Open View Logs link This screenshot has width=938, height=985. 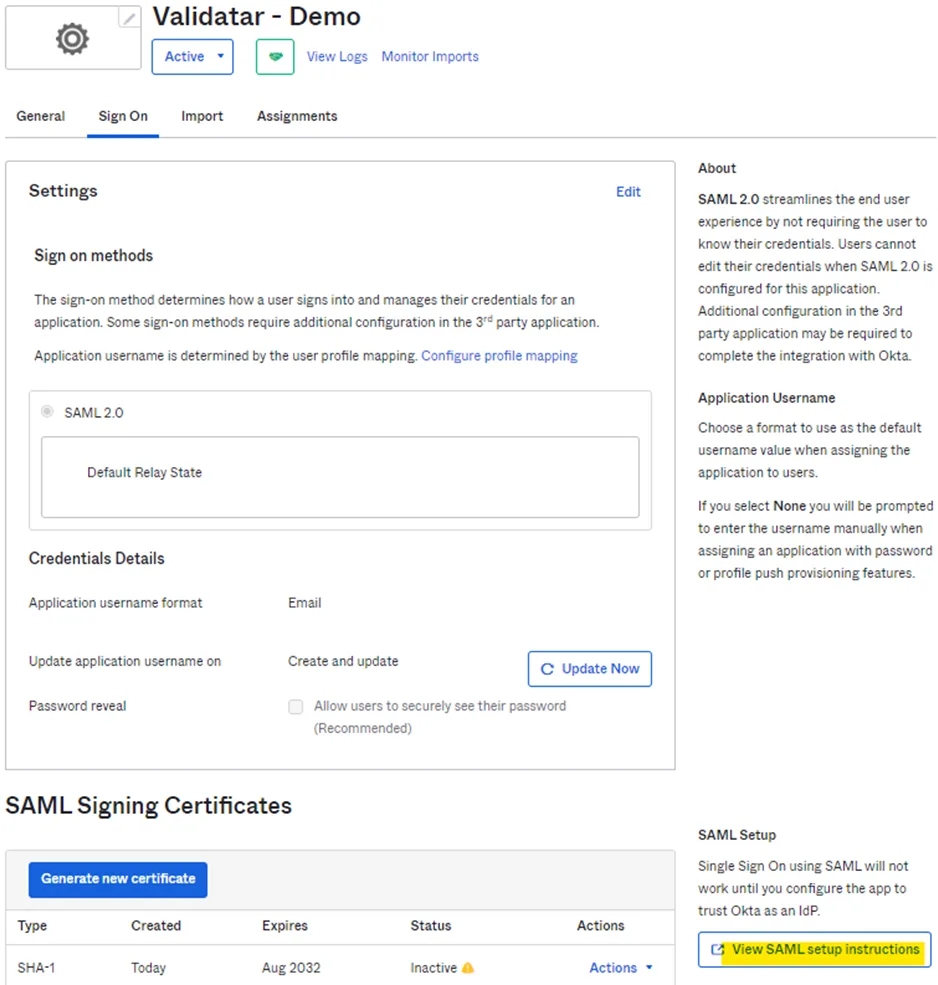(337, 57)
